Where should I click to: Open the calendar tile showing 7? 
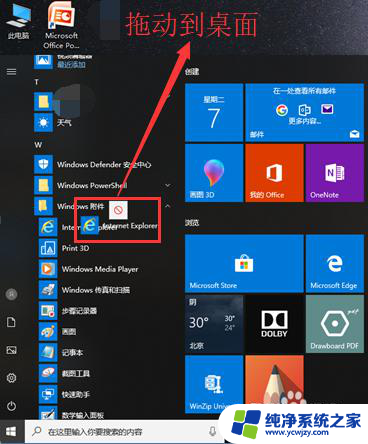tap(214, 113)
